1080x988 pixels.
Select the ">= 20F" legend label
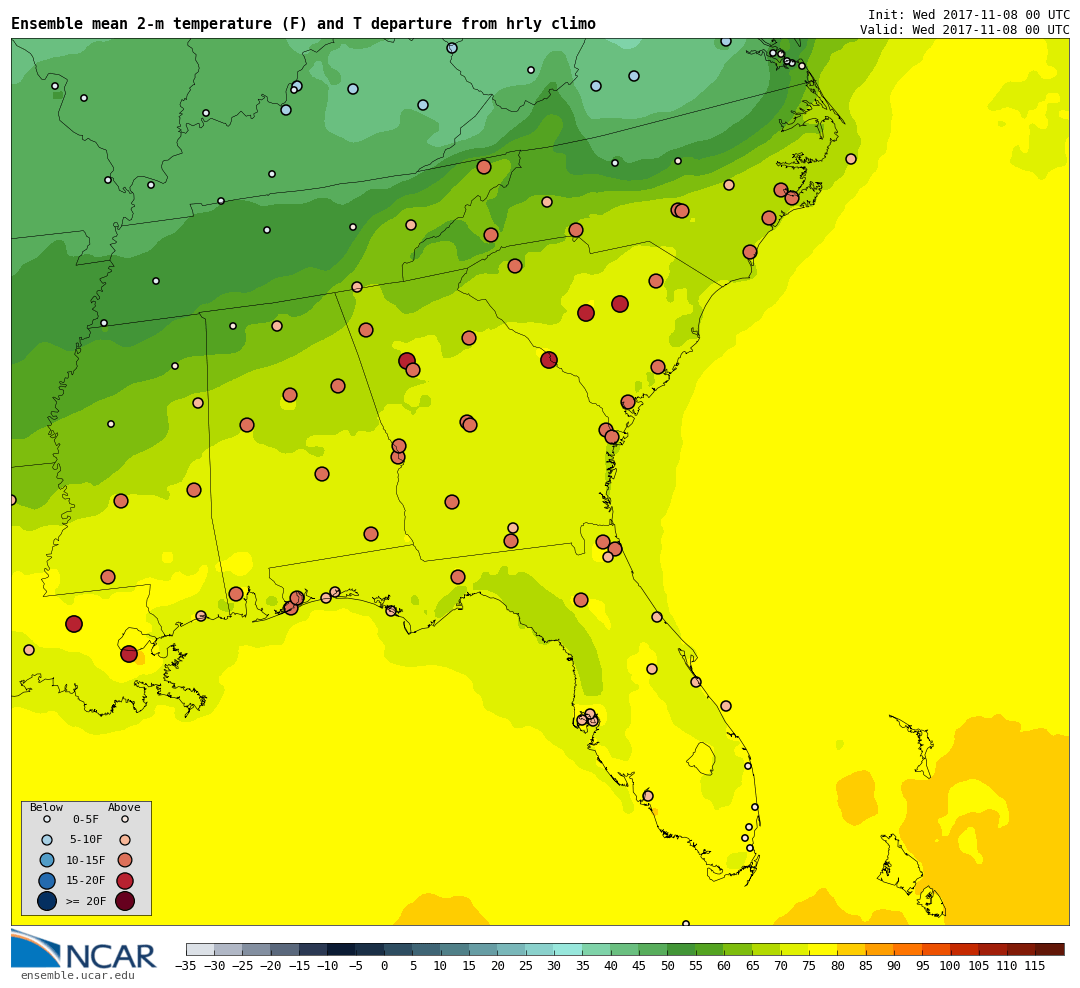(86, 901)
